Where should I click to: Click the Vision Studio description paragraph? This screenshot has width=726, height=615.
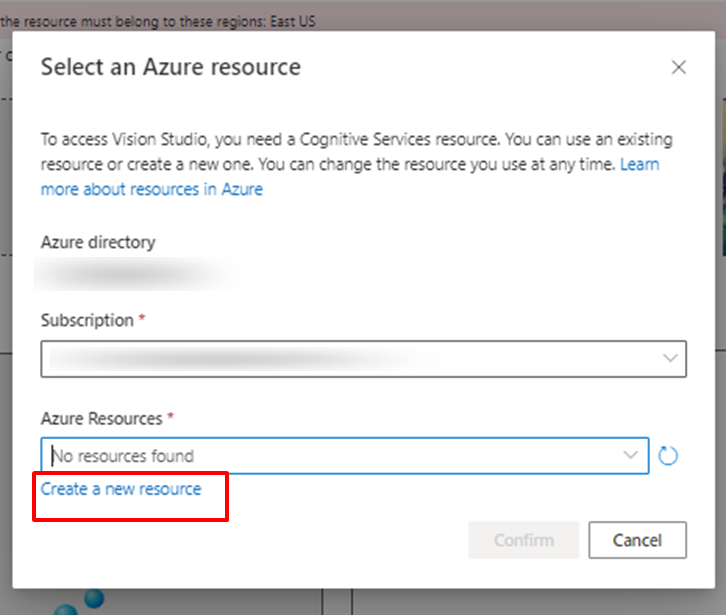click(357, 164)
